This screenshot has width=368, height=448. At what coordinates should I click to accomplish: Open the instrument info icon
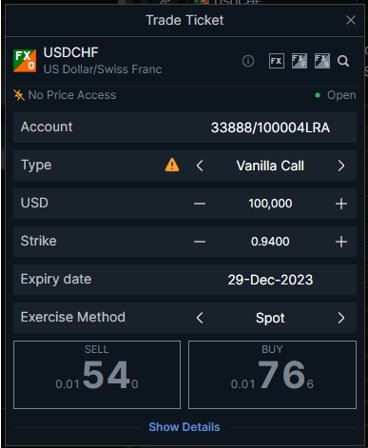point(248,61)
